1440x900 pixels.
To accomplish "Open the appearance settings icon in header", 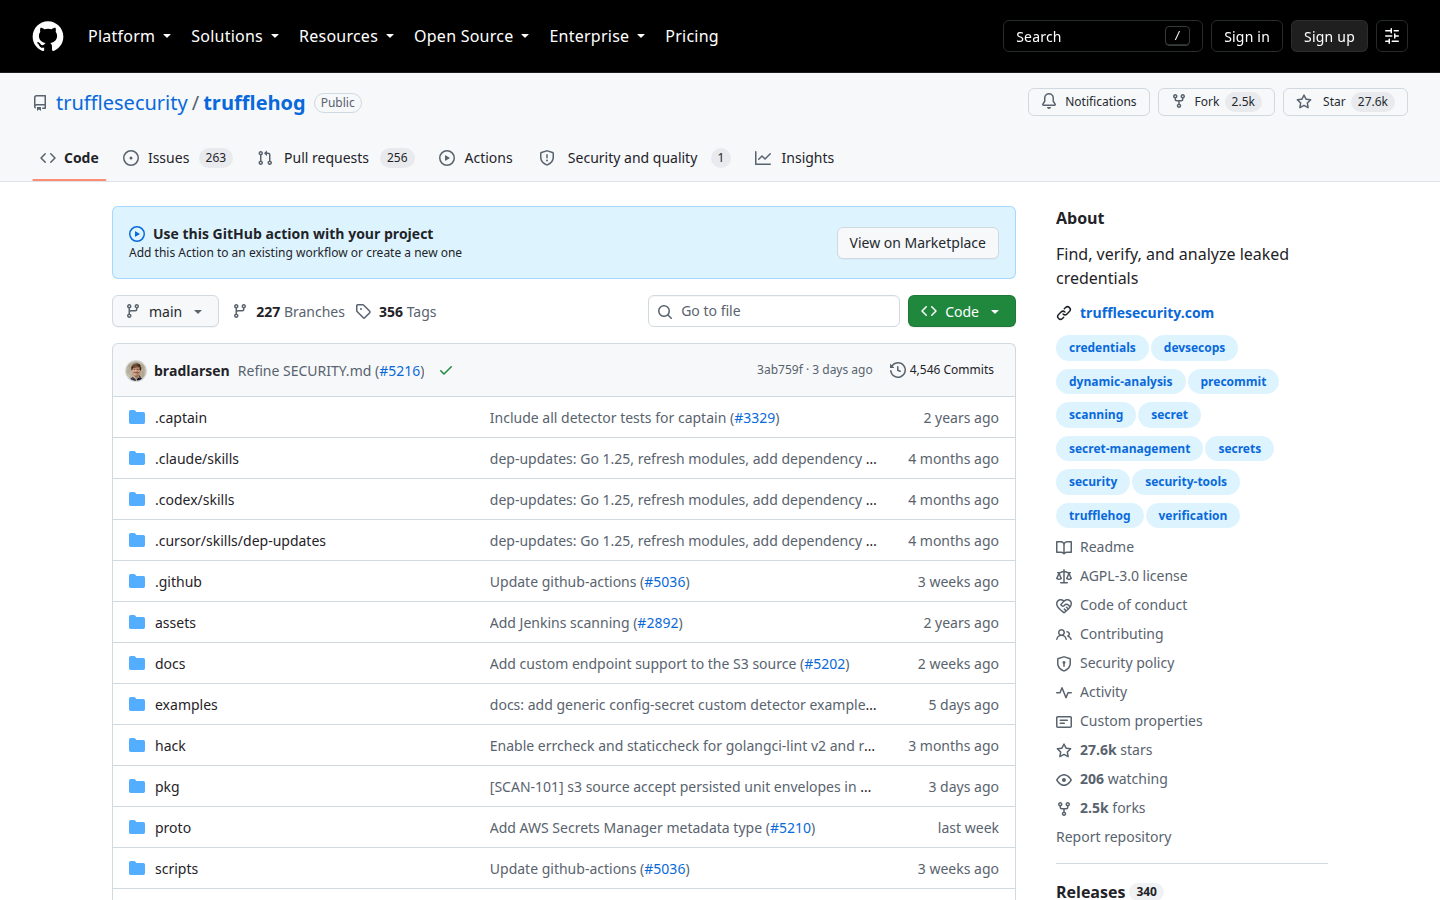I will (1392, 36).
